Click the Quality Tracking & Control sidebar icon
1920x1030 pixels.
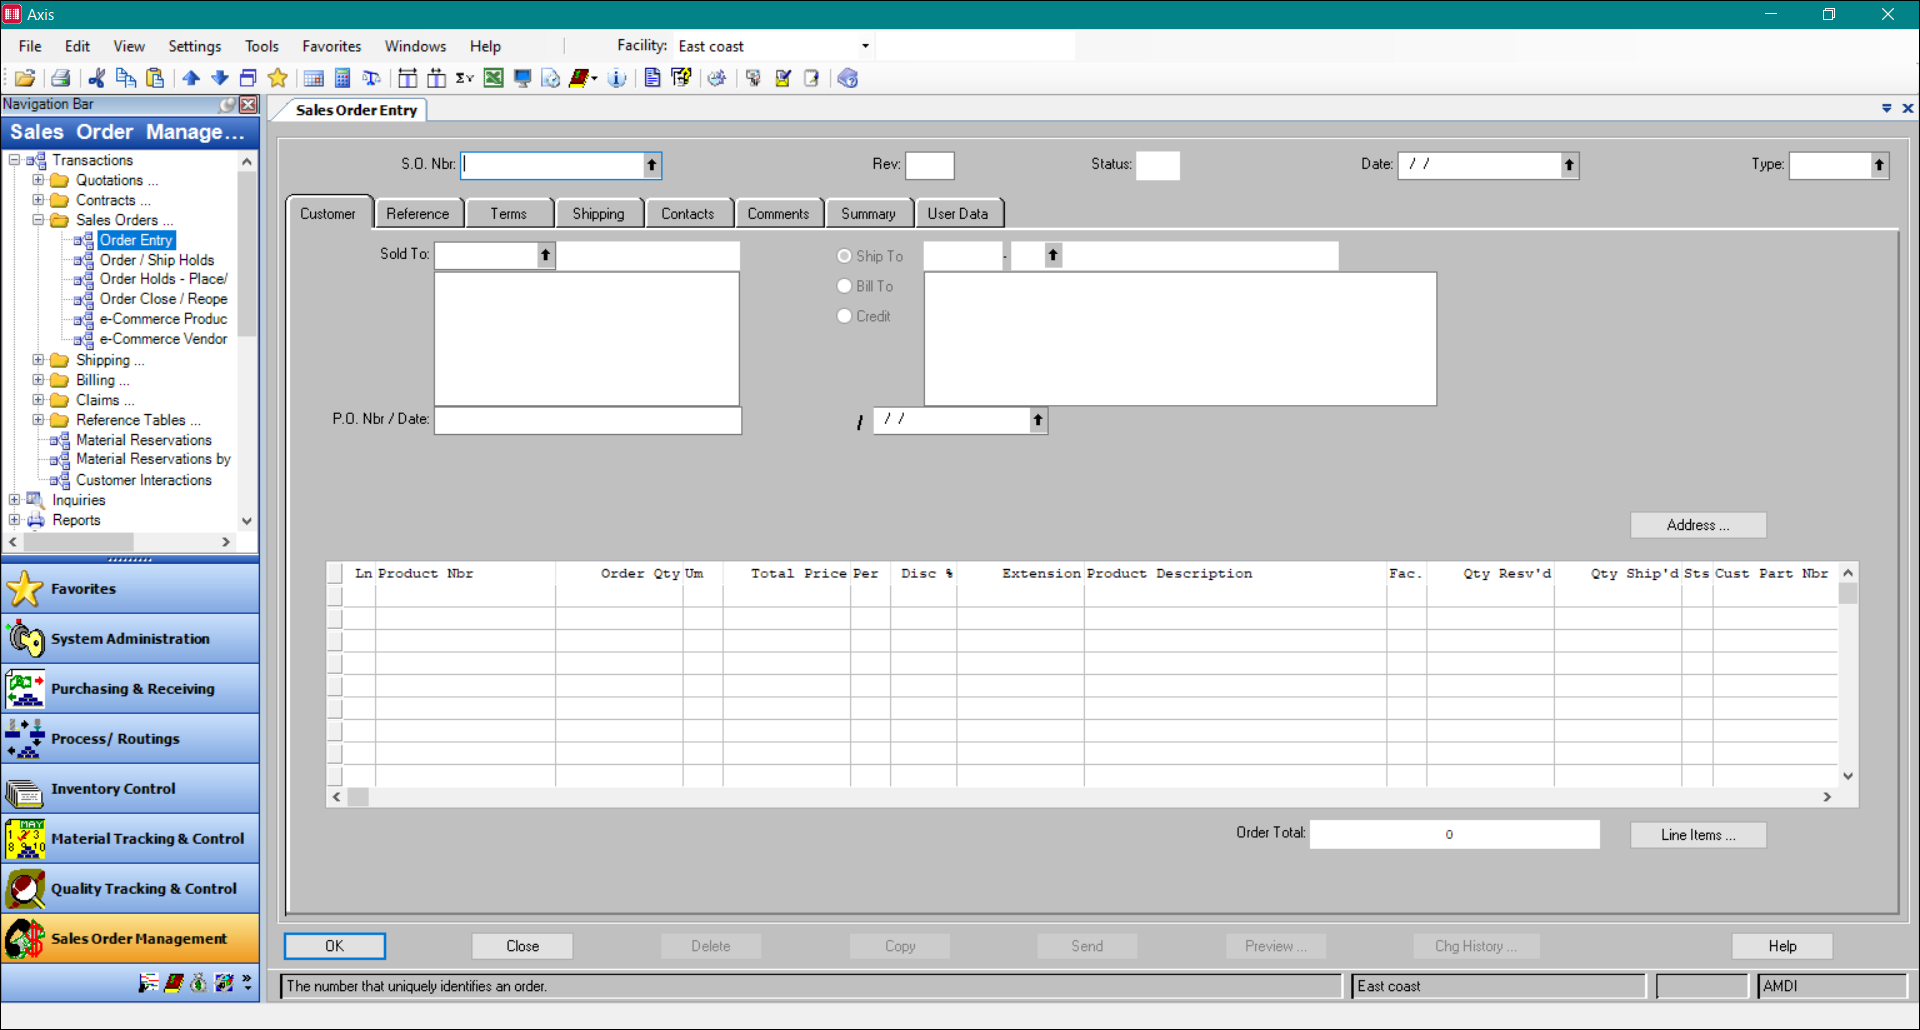[x=23, y=888]
